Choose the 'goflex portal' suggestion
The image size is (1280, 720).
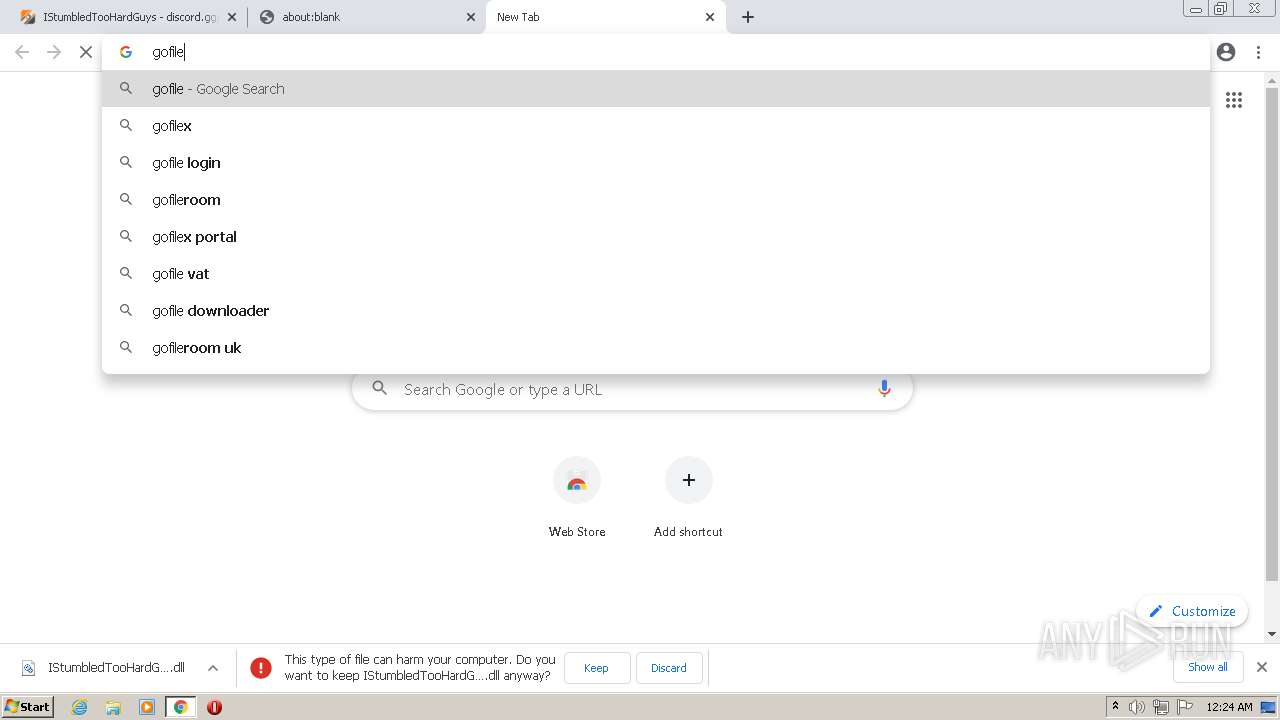656,237
